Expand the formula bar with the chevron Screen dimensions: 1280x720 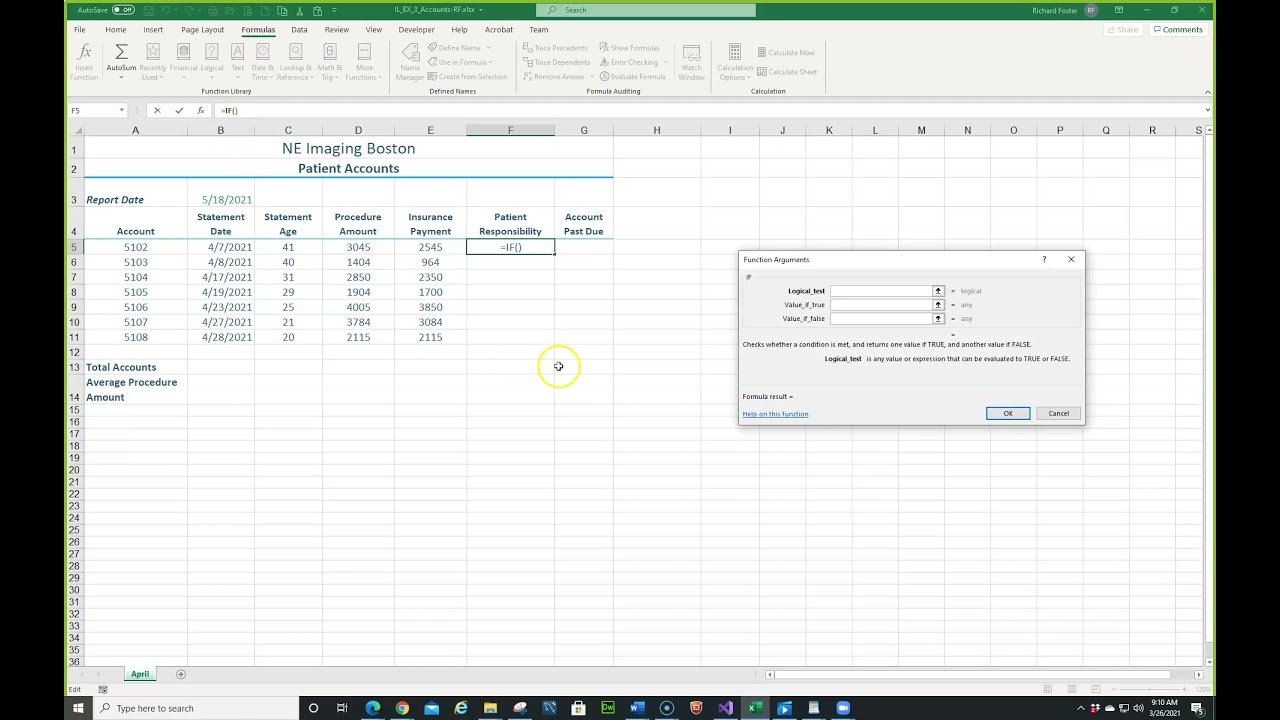click(1207, 110)
